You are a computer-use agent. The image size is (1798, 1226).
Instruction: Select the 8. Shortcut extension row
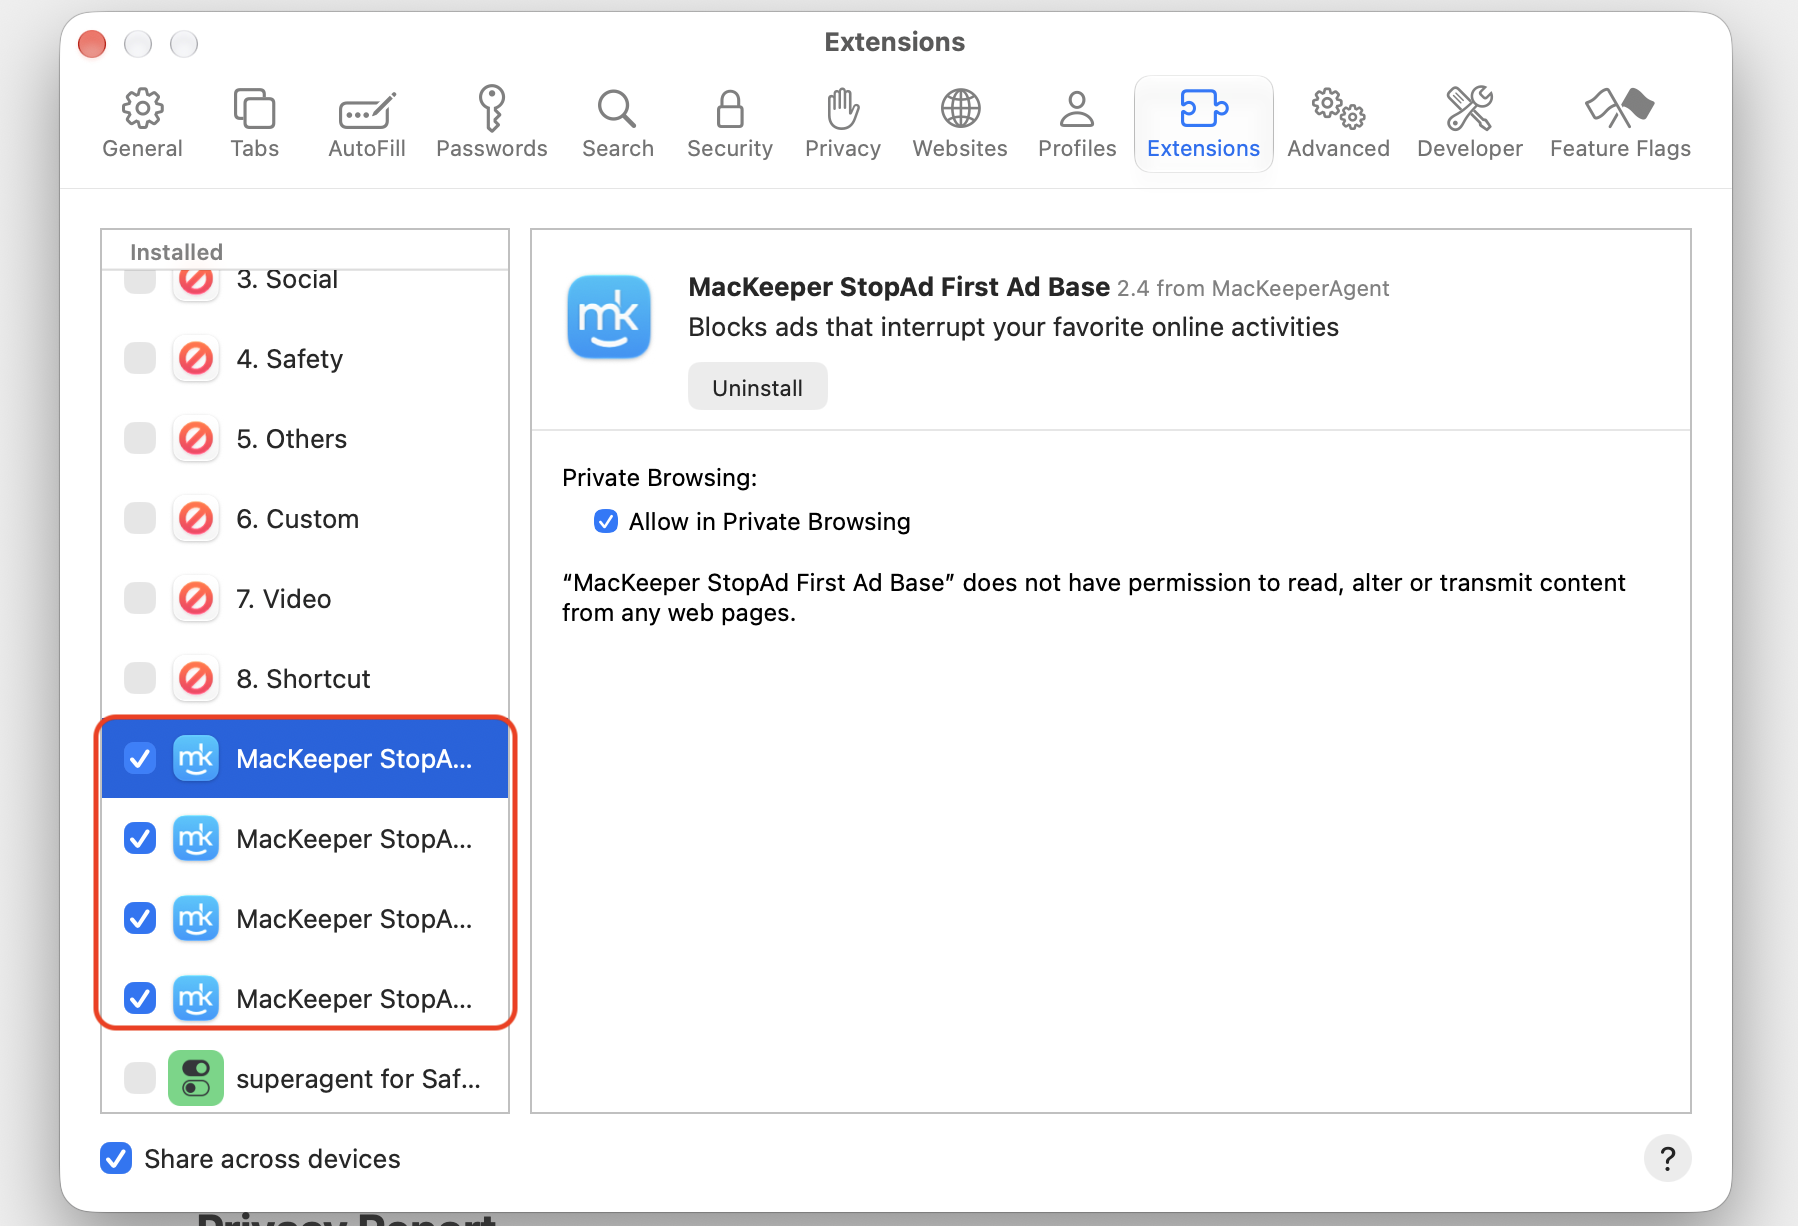pyautogui.click(x=305, y=678)
